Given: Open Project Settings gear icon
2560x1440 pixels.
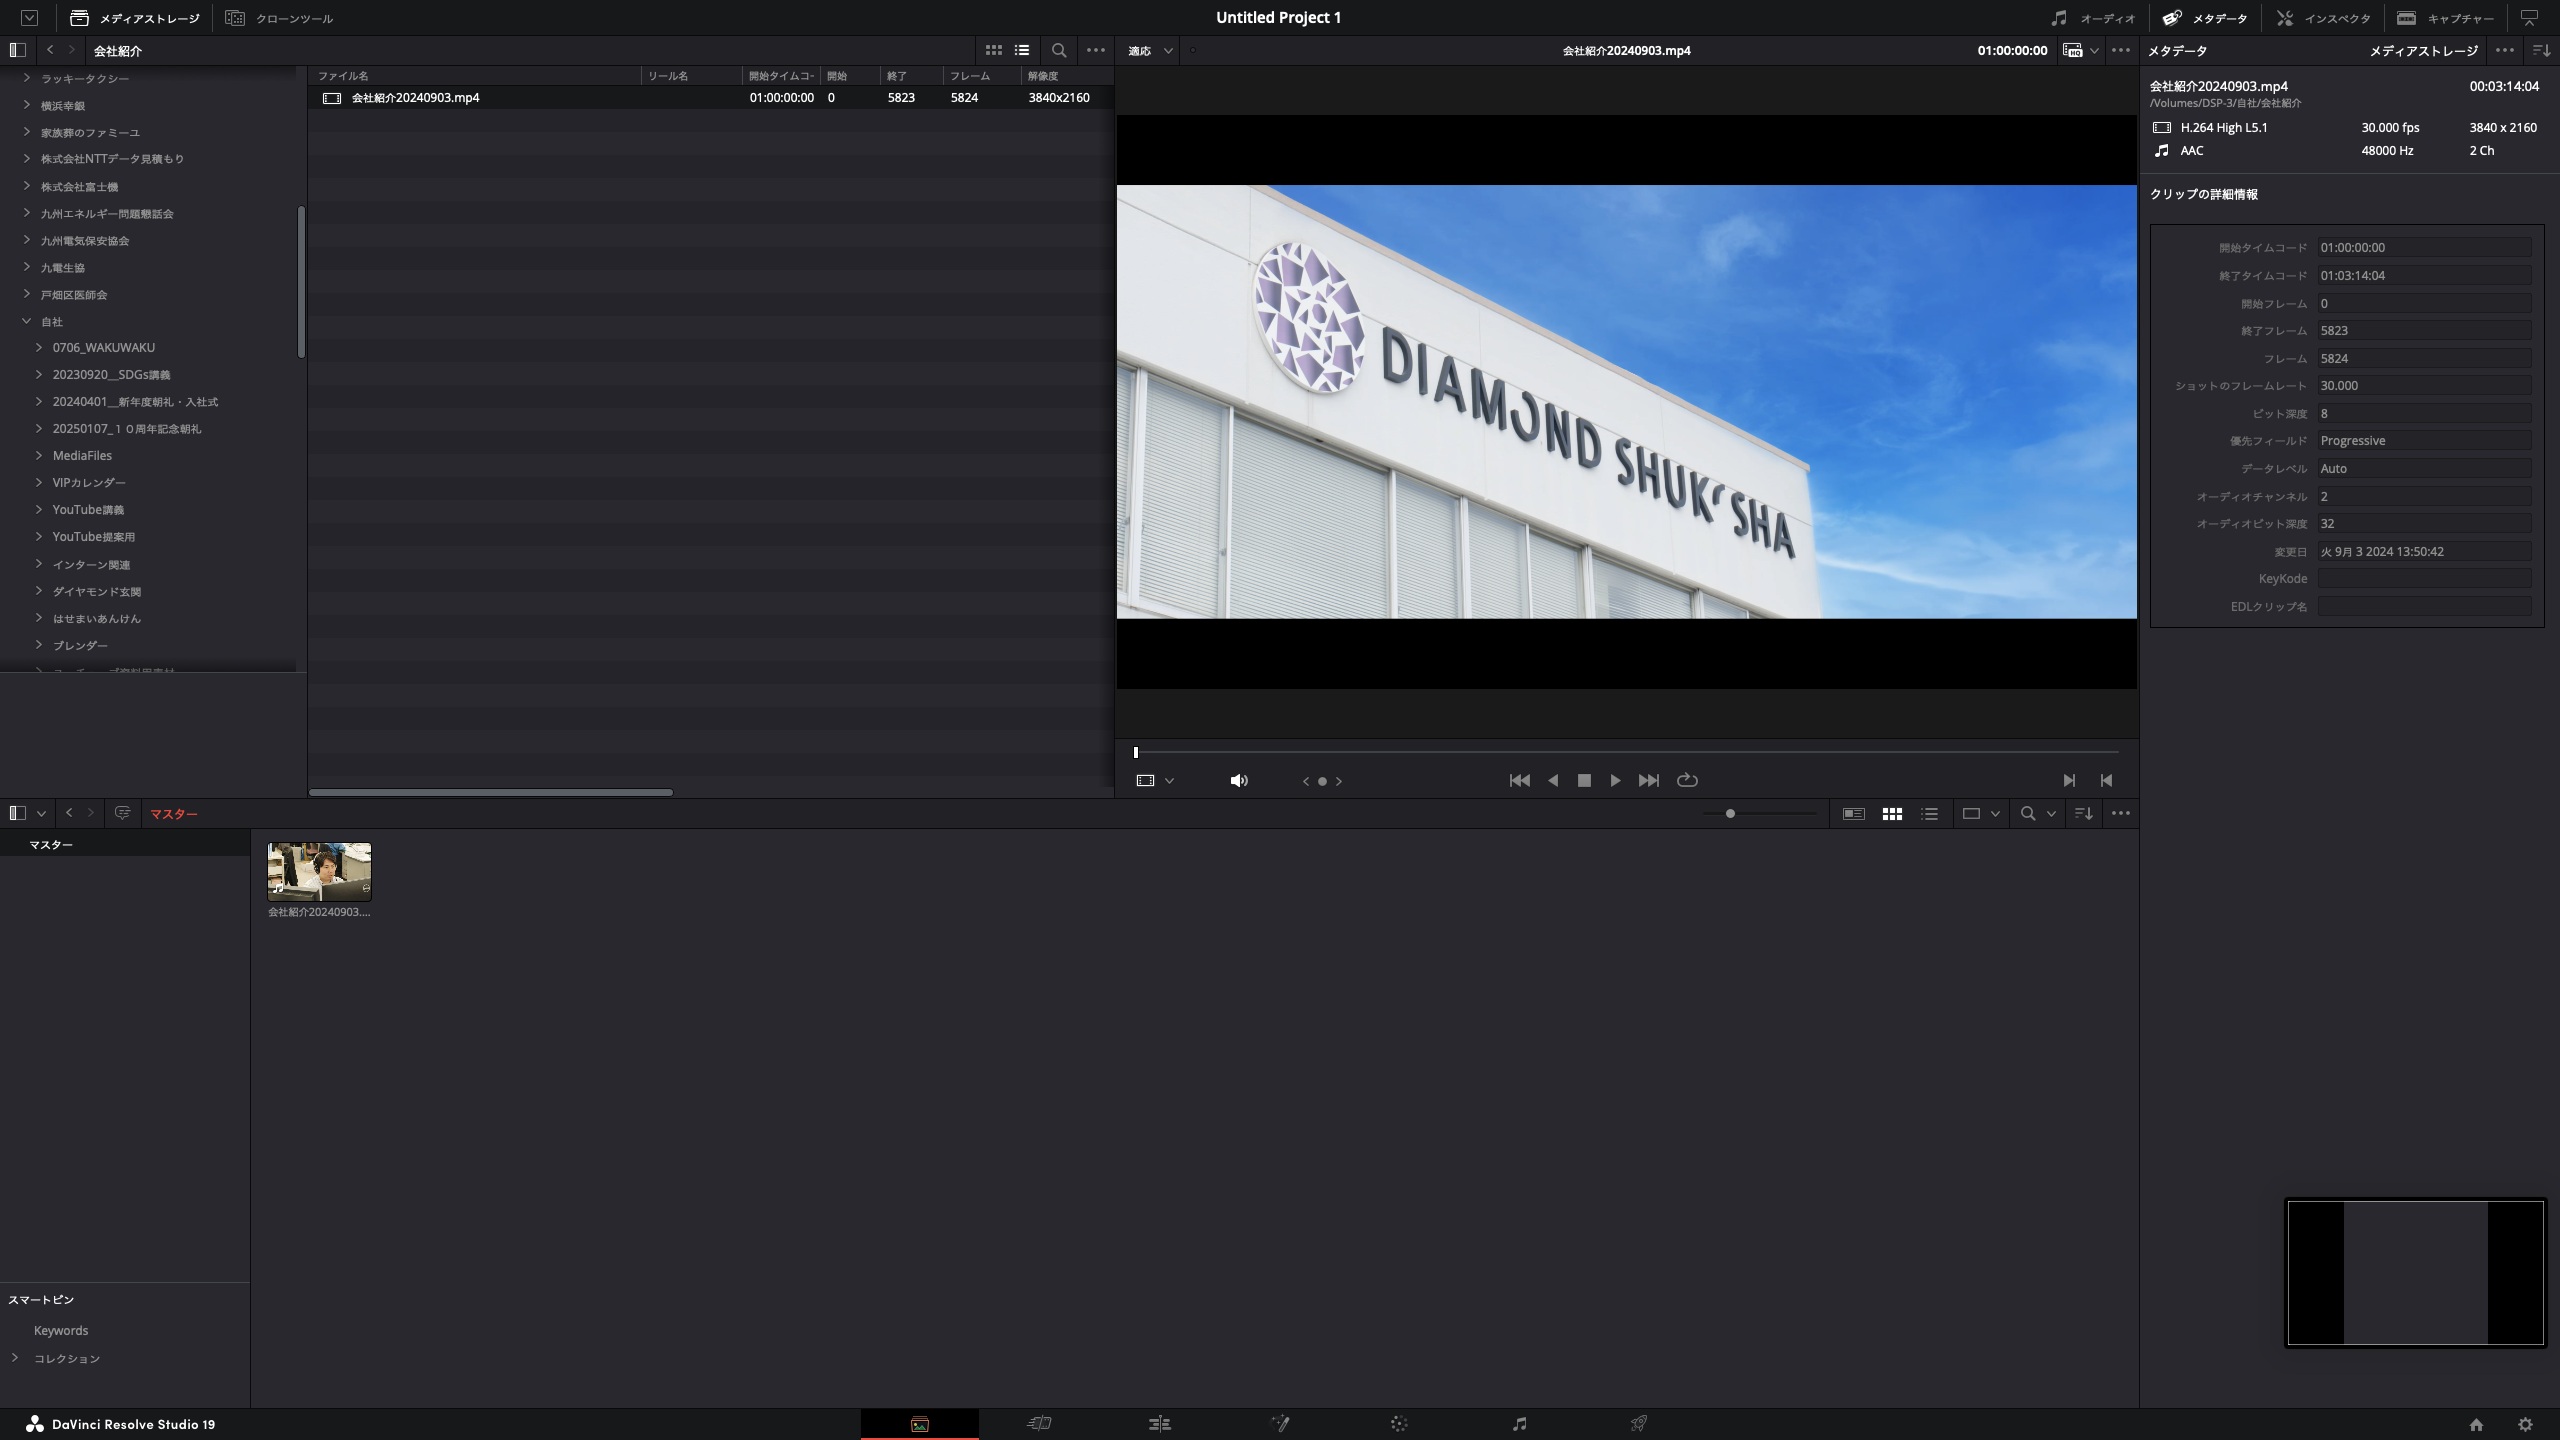Looking at the screenshot, I should (x=2525, y=1424).
